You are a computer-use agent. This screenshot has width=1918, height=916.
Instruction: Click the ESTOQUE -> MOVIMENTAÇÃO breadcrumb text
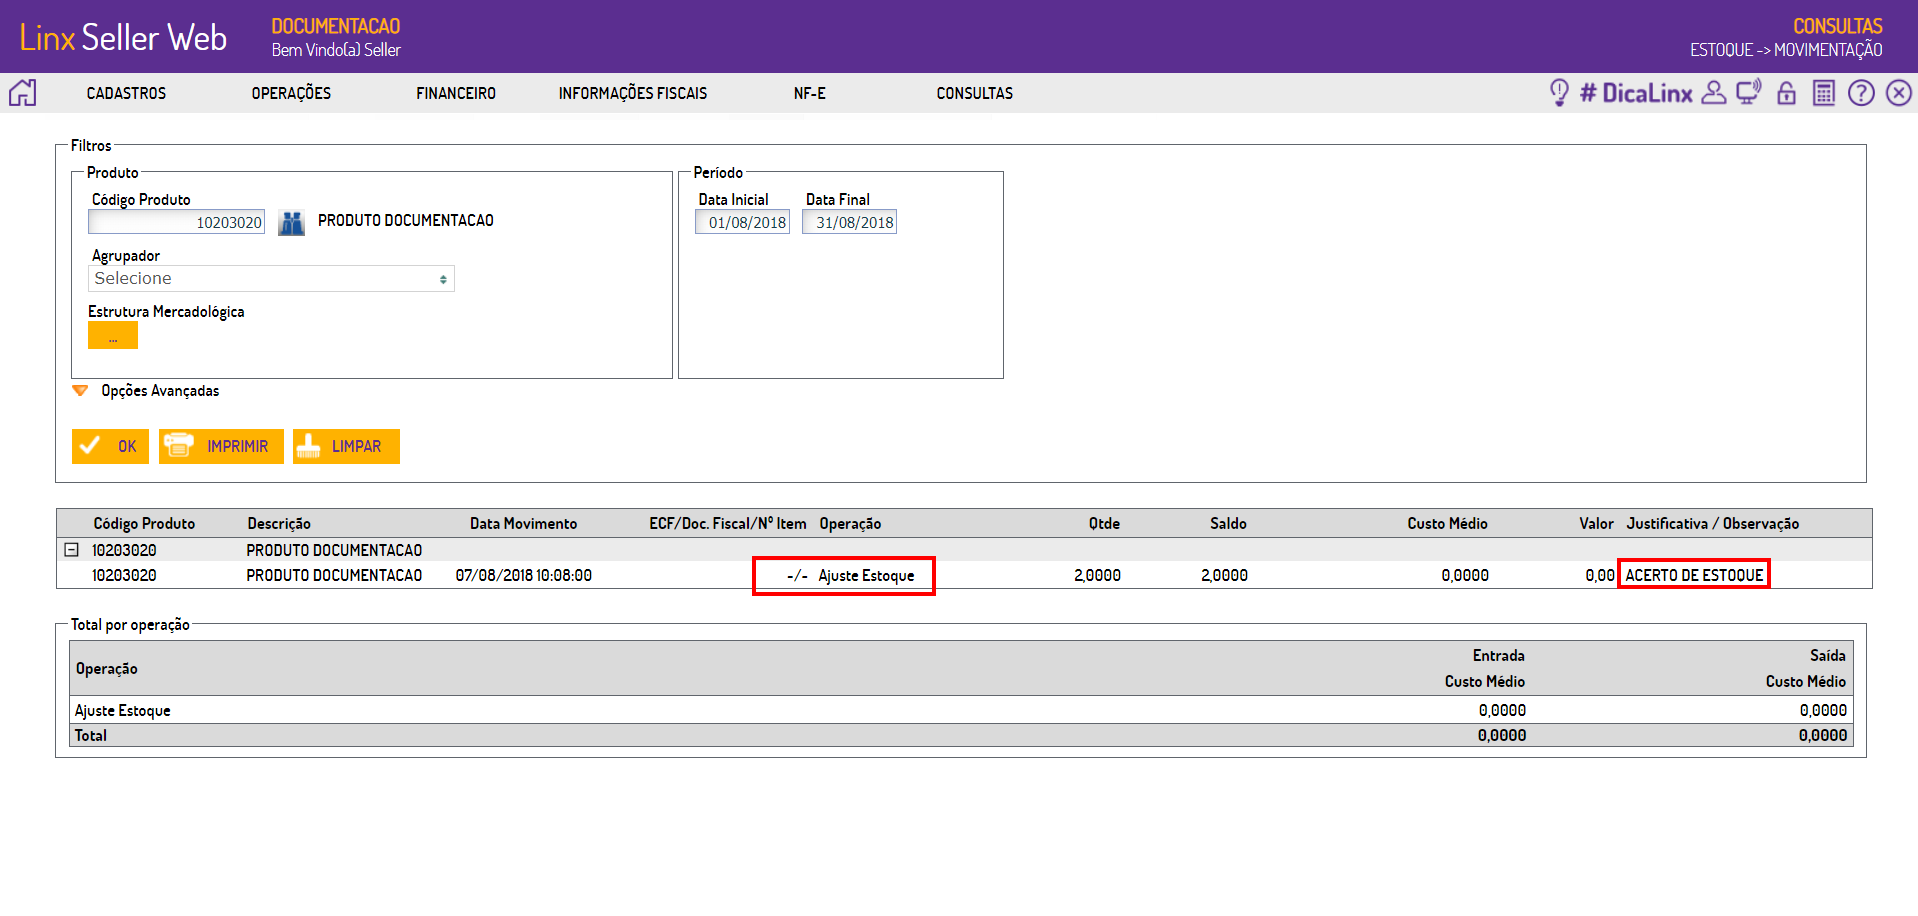(1786, 50)
